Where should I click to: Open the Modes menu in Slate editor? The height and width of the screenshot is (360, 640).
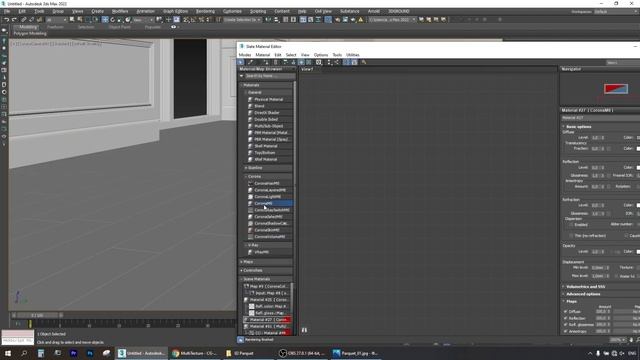(x=244, y=55)
